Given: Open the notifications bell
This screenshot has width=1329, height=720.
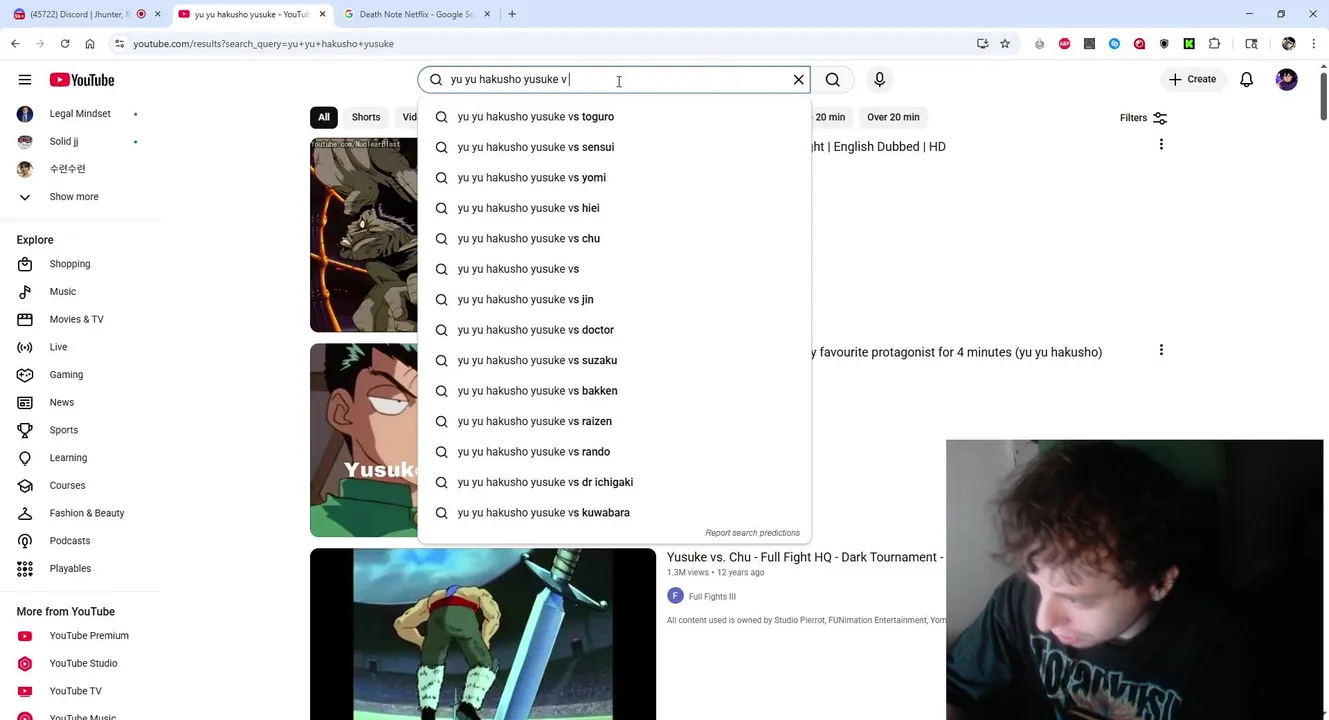Looking at the screenshot, I should [x=1246, y=79].
